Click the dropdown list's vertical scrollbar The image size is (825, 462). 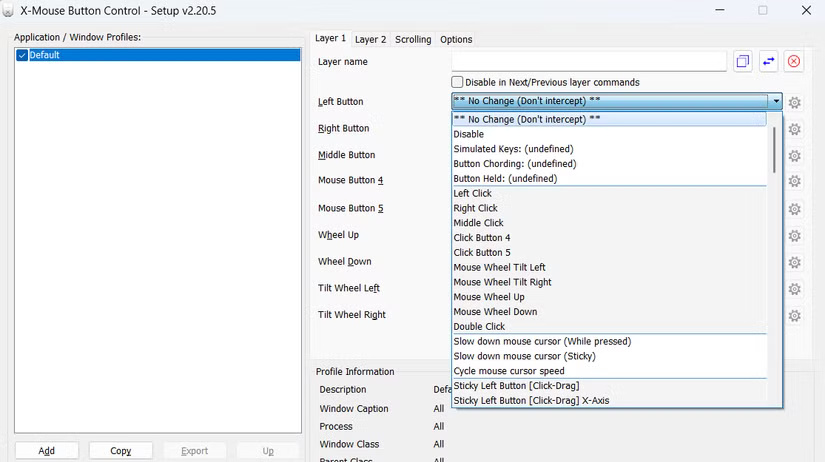click(x=775, y=150)
